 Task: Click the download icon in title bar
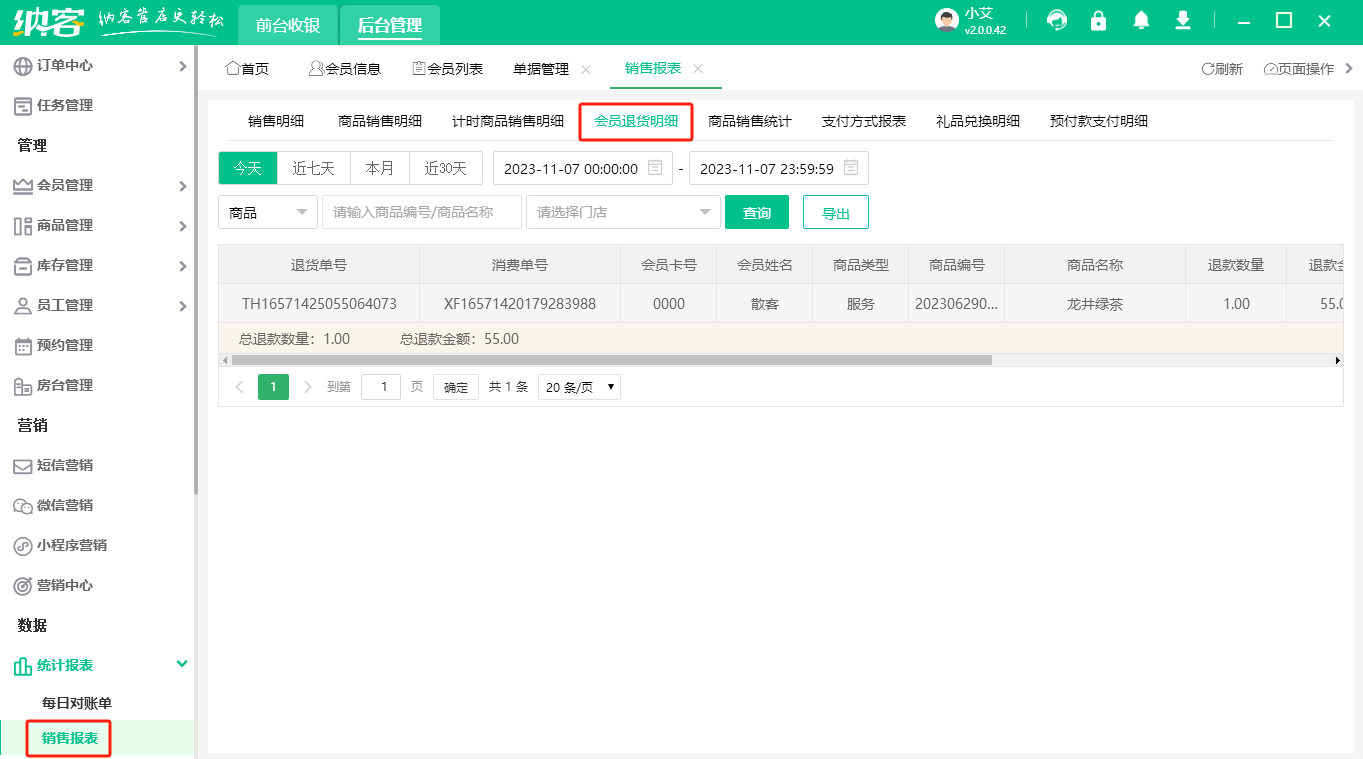[x=1182, y=20]
